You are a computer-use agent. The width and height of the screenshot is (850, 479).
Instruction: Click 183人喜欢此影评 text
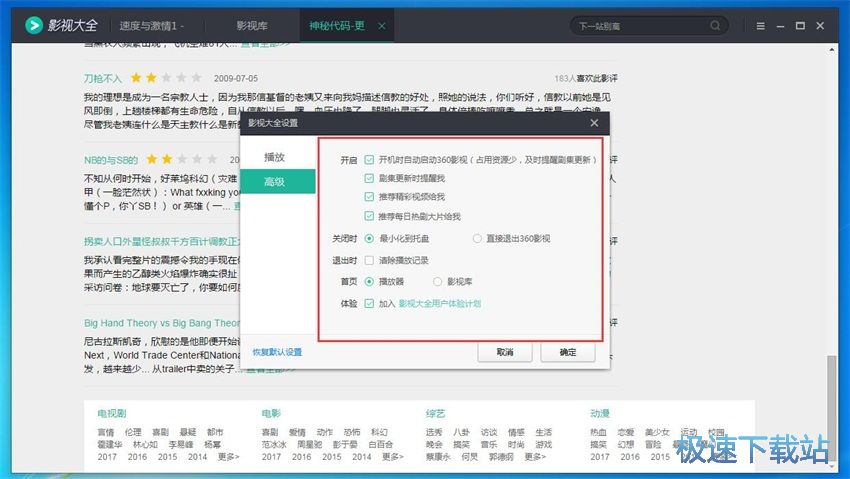tap(586, 79)
